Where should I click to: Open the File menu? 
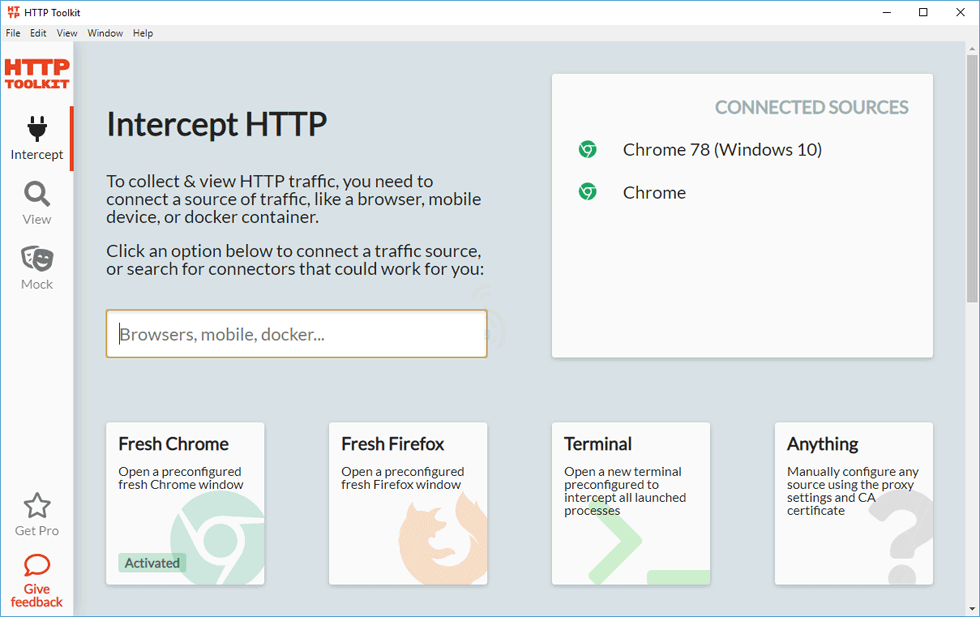[x=13, y=33]
